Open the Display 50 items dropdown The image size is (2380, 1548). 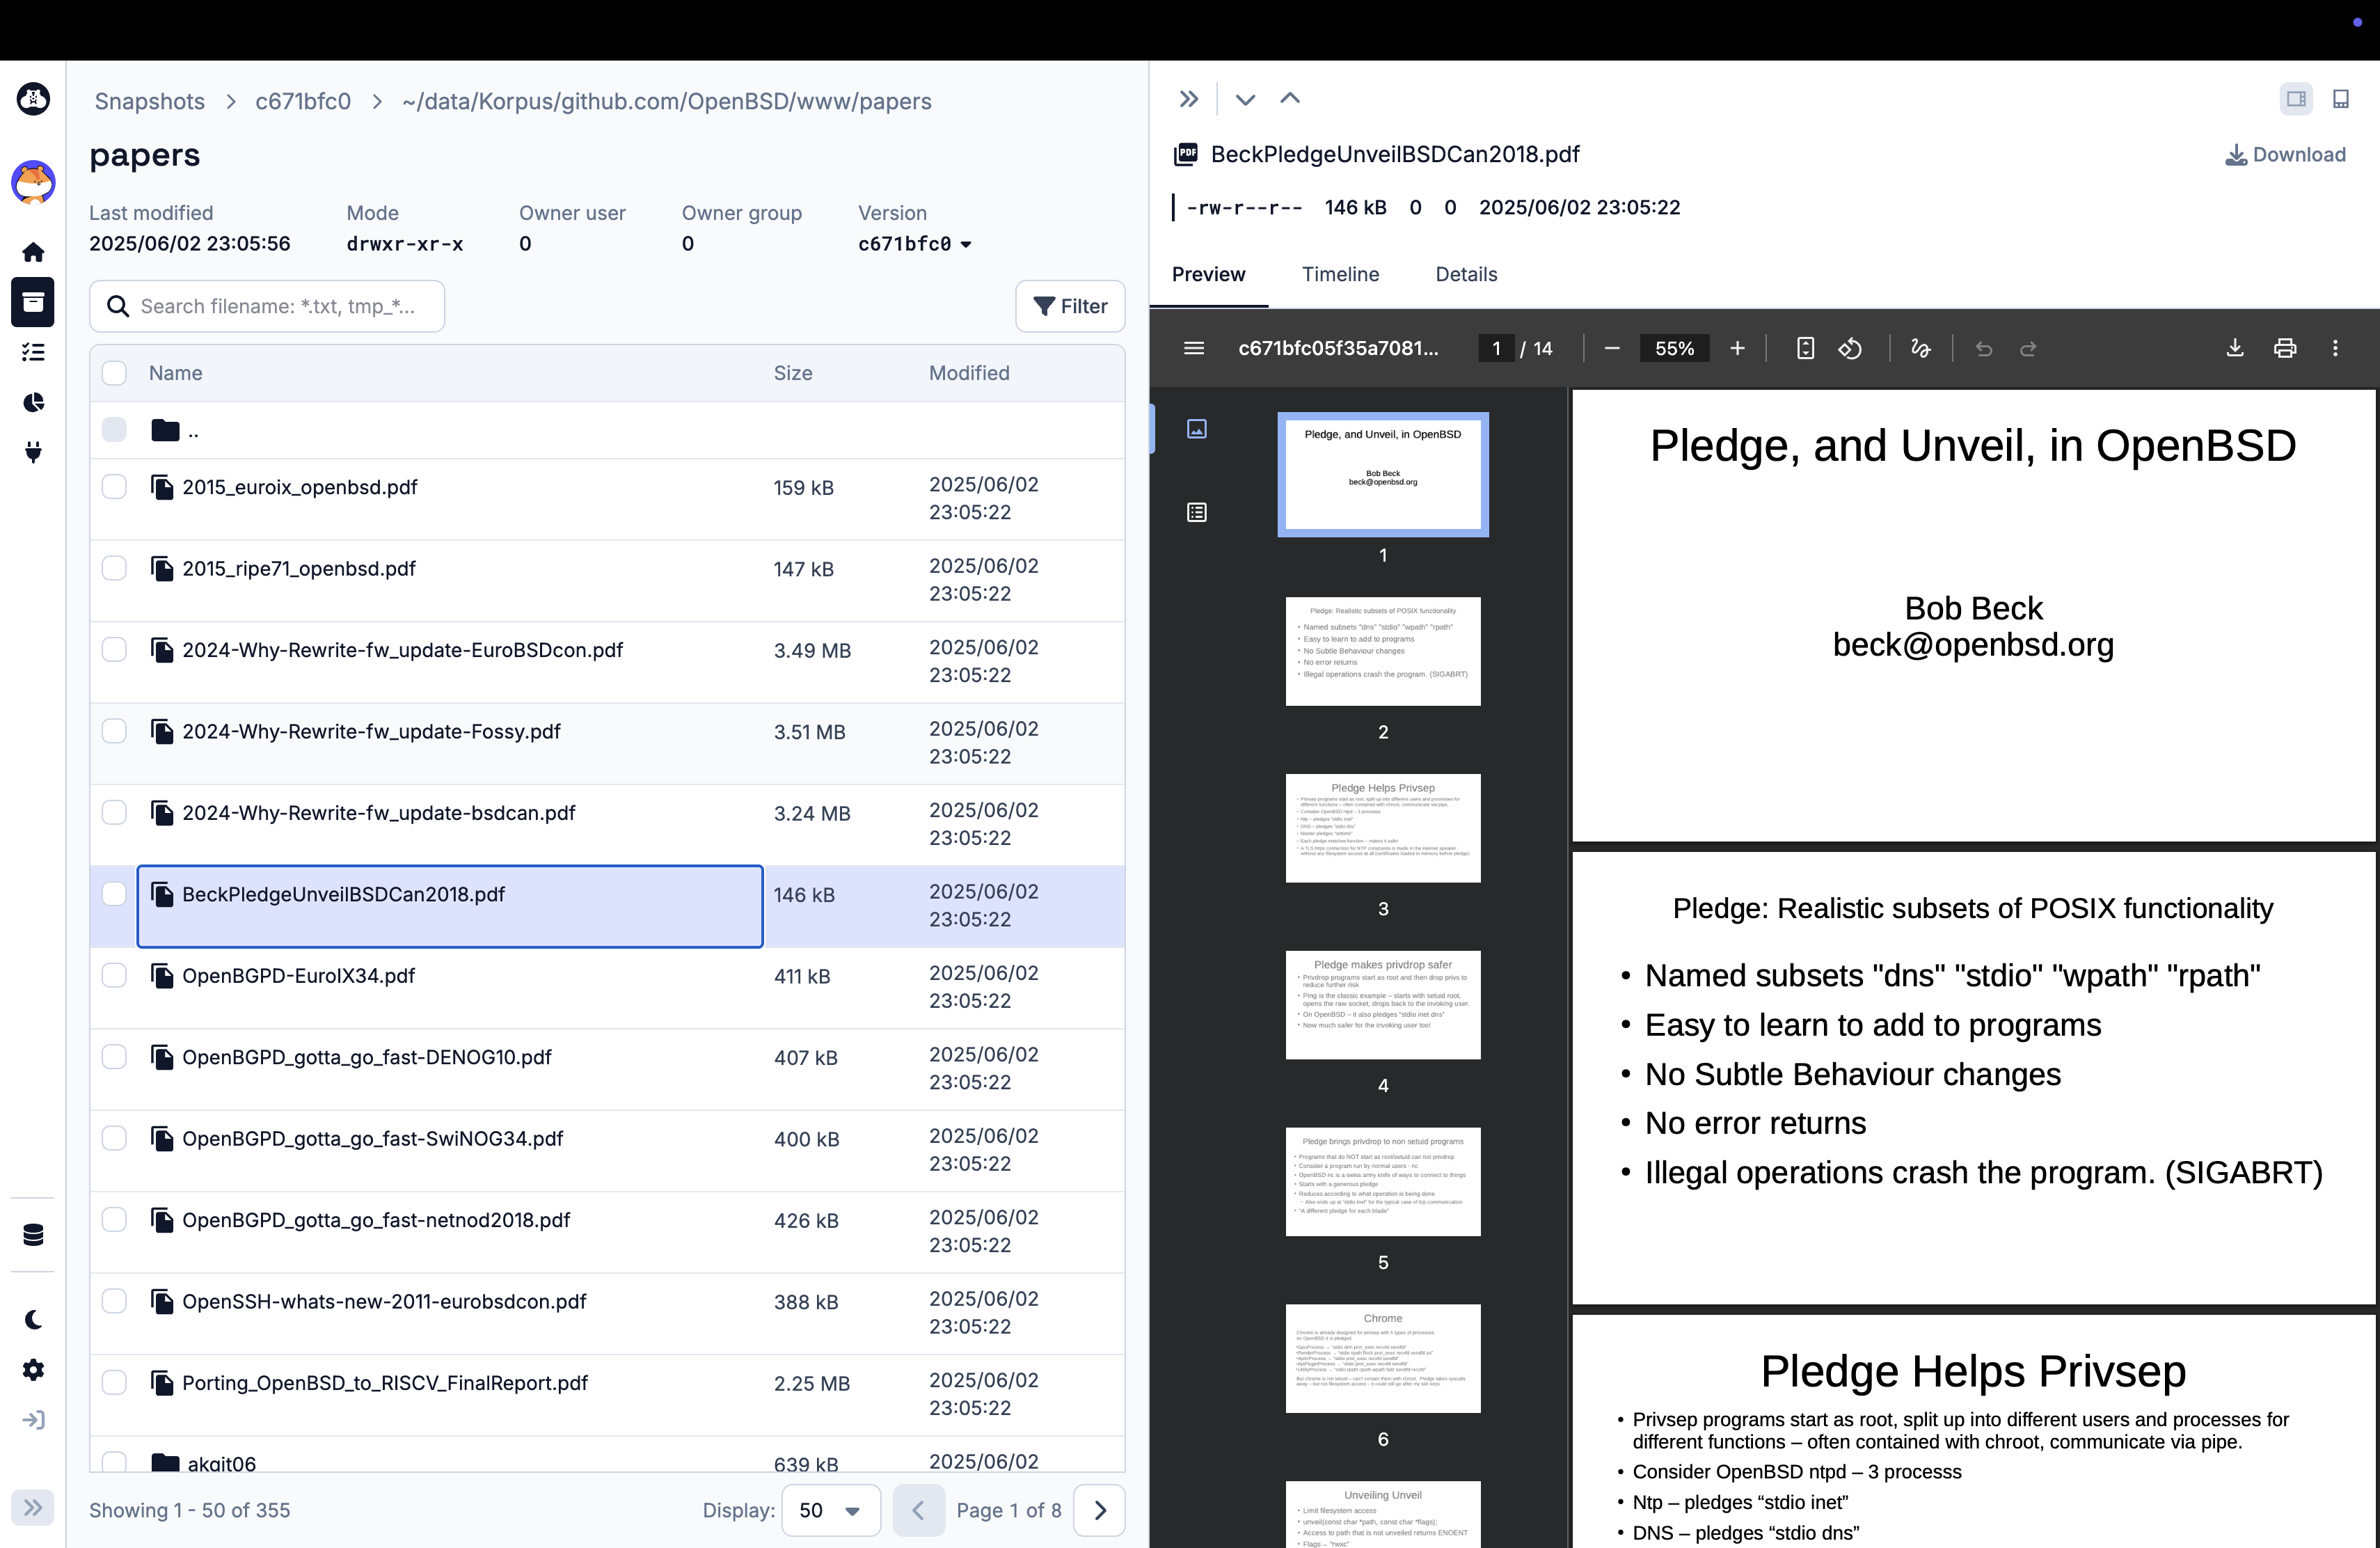click(x=830, y=1510)
